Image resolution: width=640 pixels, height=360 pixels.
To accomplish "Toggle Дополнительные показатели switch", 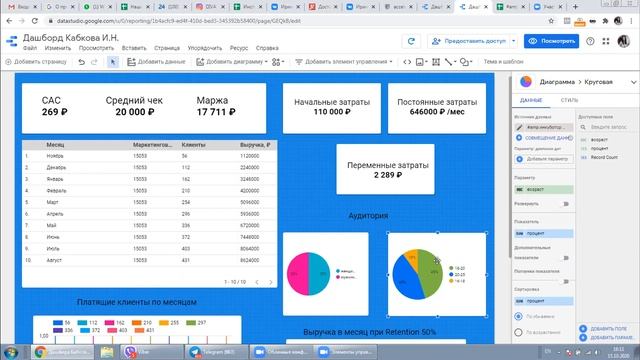I will tap(566, 258).
